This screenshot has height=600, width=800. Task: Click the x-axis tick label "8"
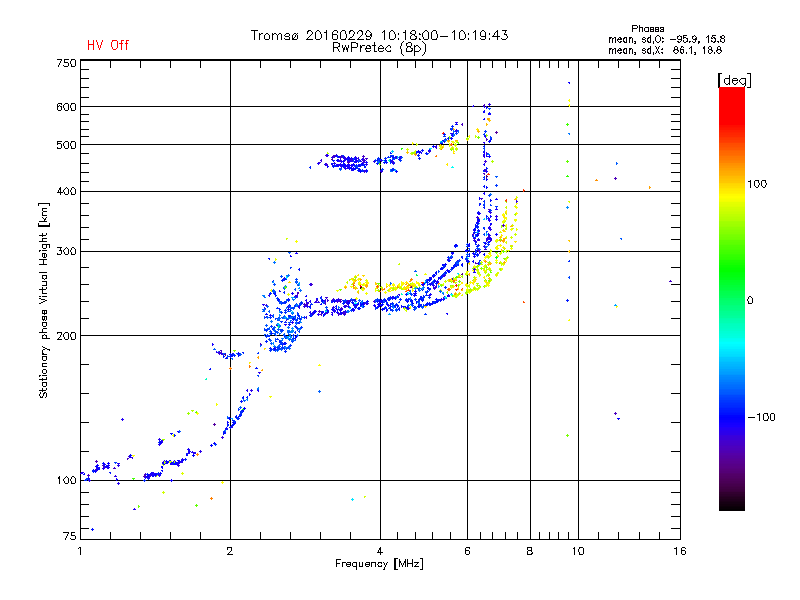[530, 551]
